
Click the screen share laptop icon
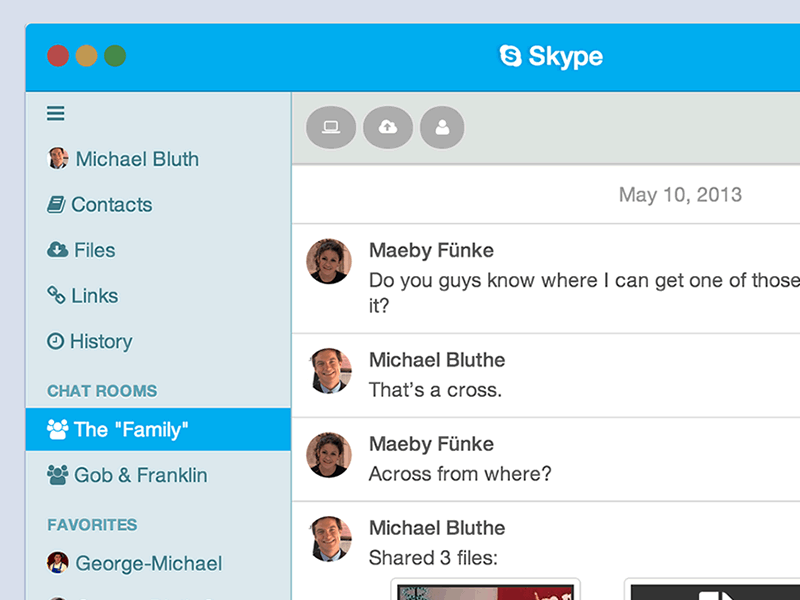pos(331,127)
